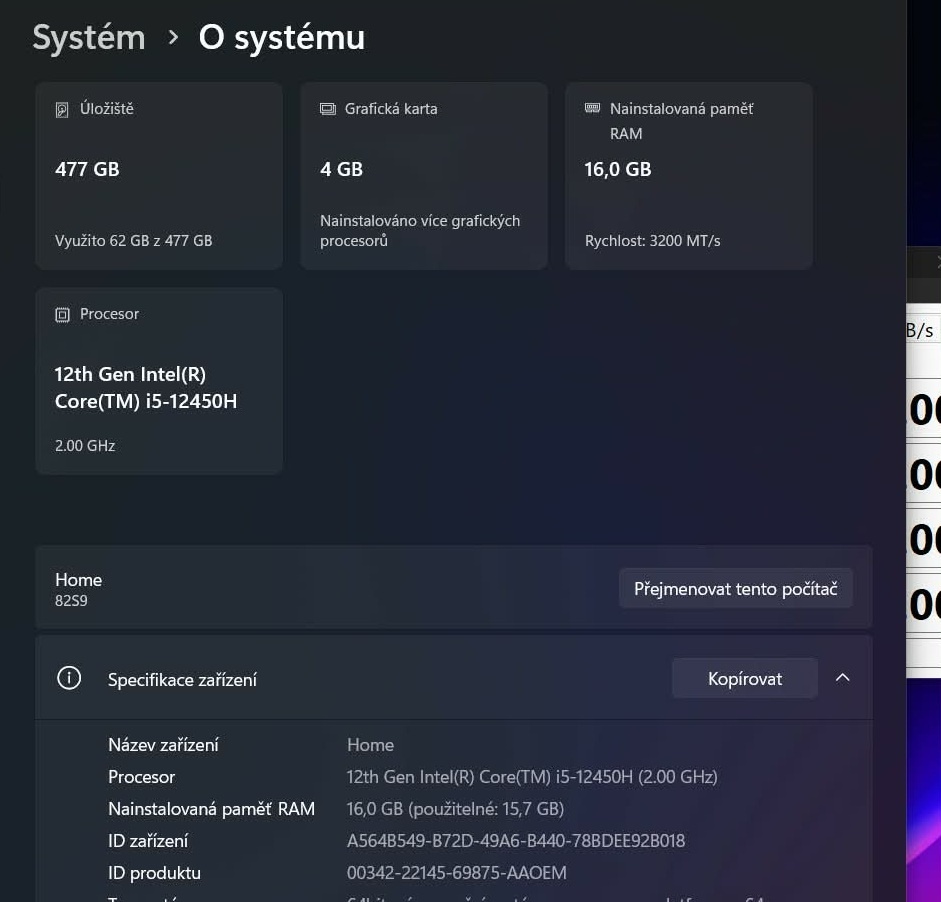This screenshot has height=902, width=941.
Task: Open the Úložiště storage card
Action: coord(158,175)
